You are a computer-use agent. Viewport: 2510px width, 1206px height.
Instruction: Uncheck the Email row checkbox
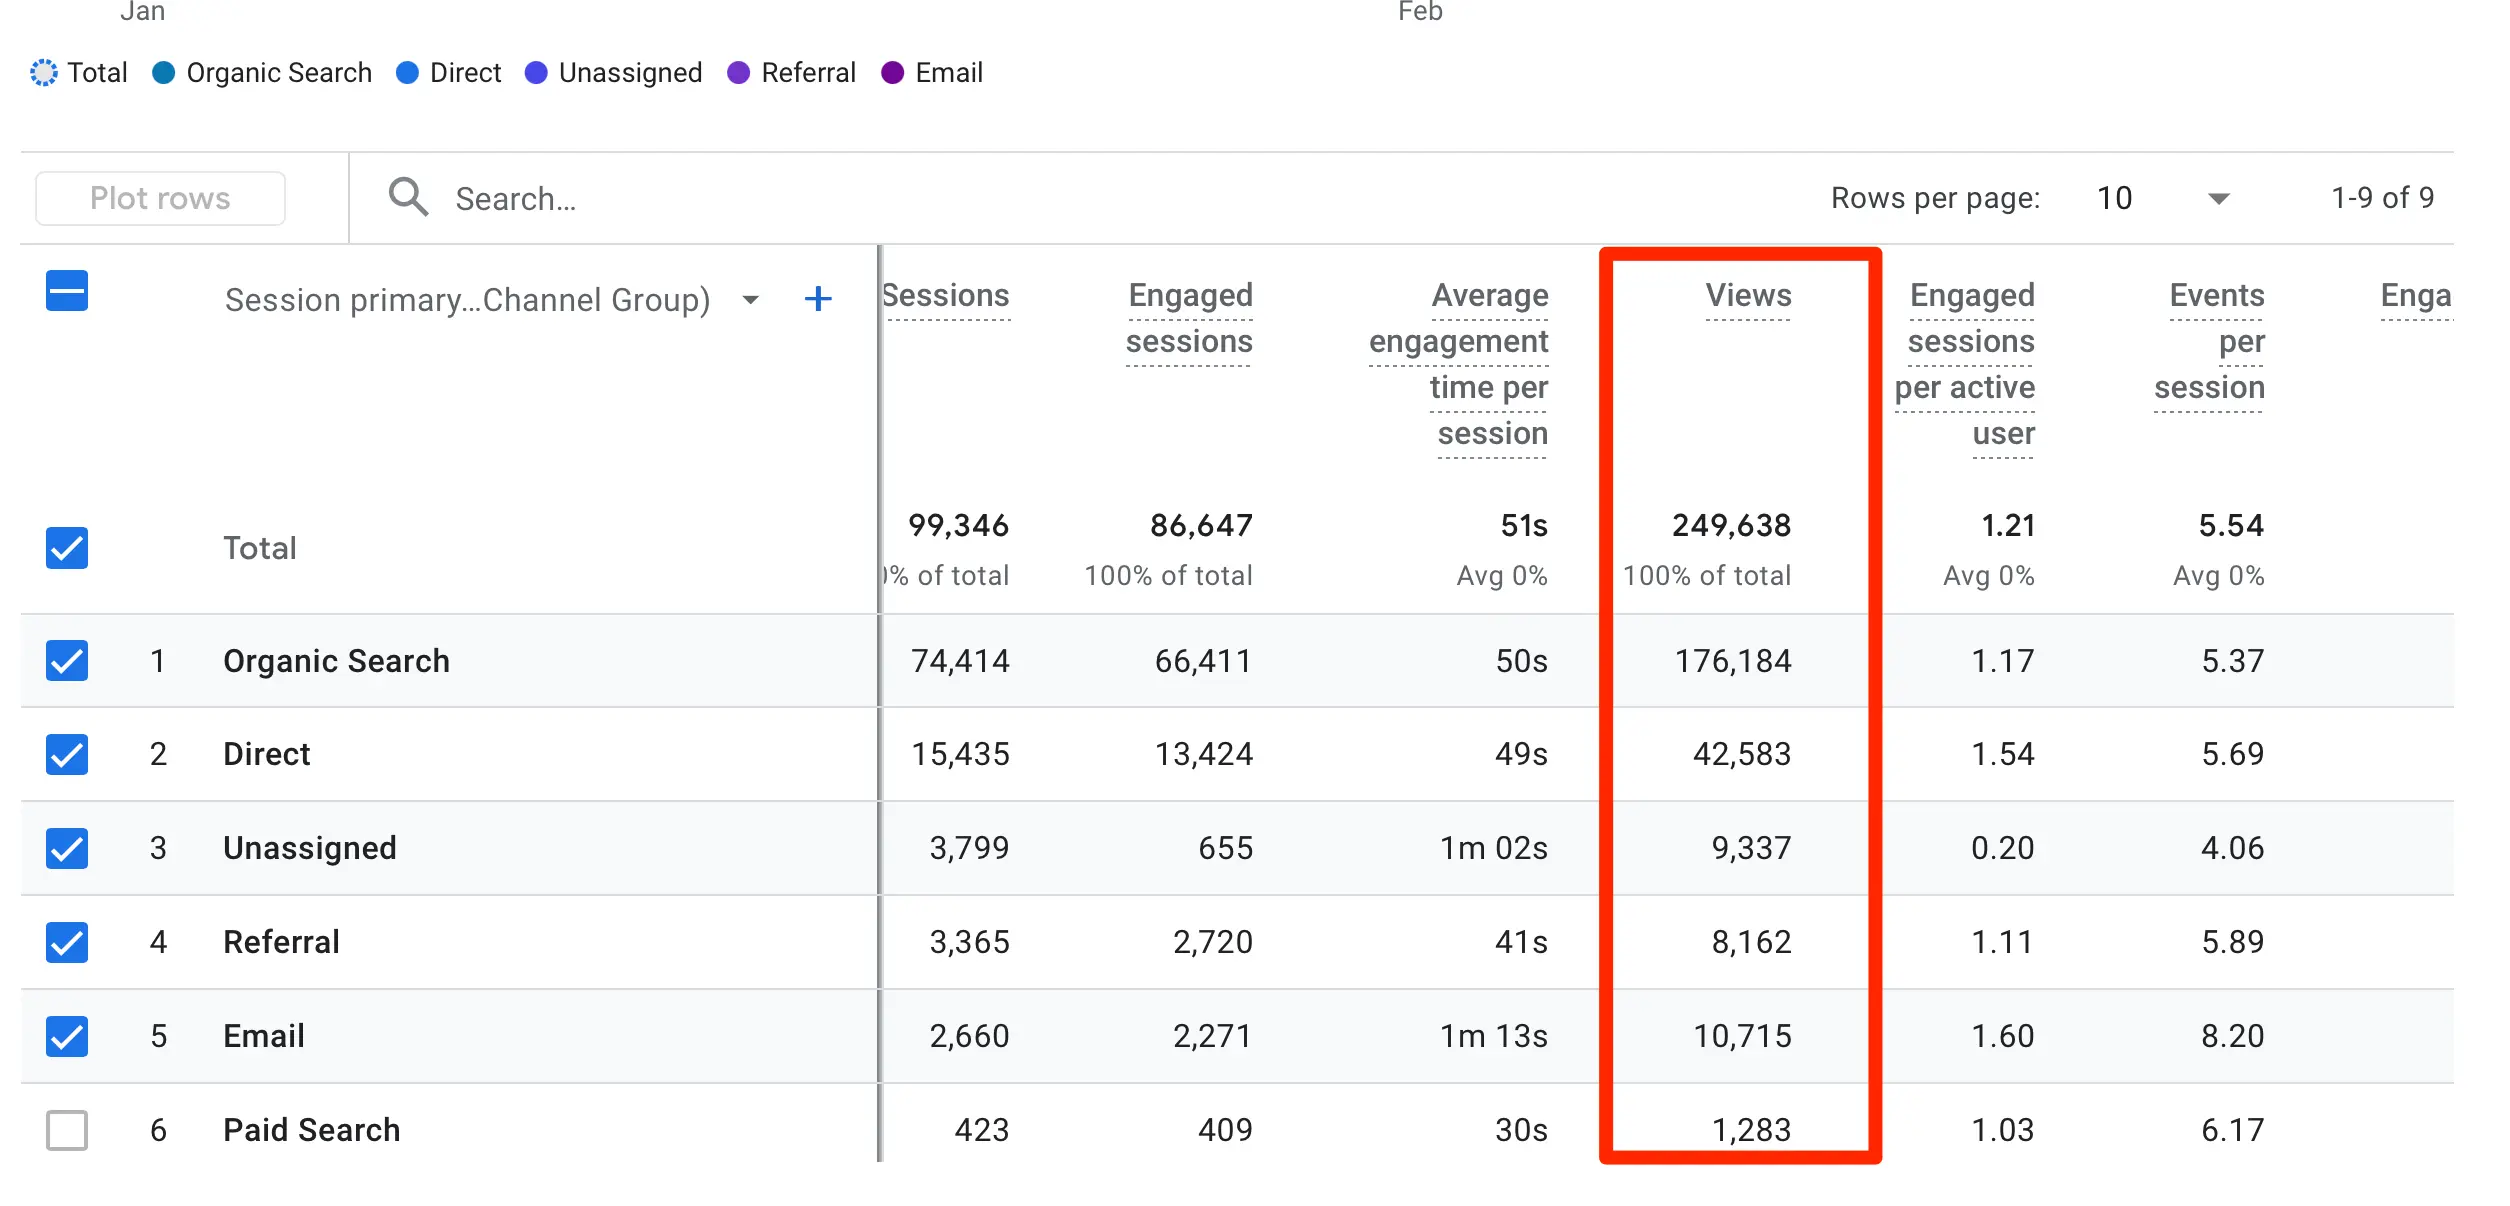click(x=67, y=1036)
